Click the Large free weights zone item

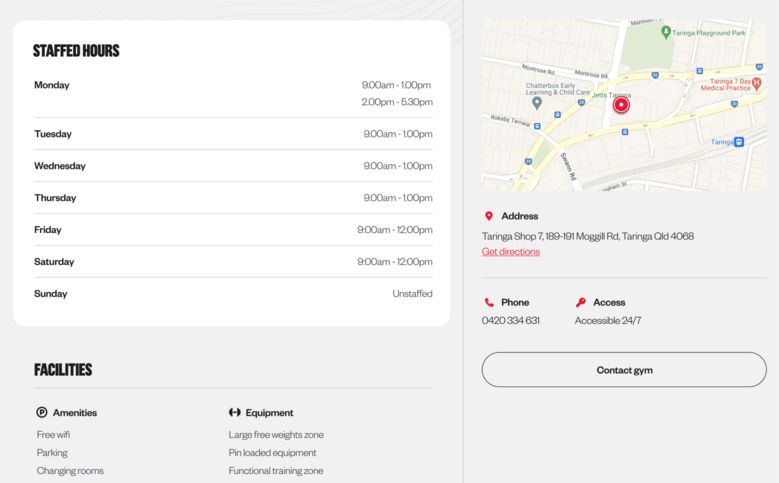[276, 434]
